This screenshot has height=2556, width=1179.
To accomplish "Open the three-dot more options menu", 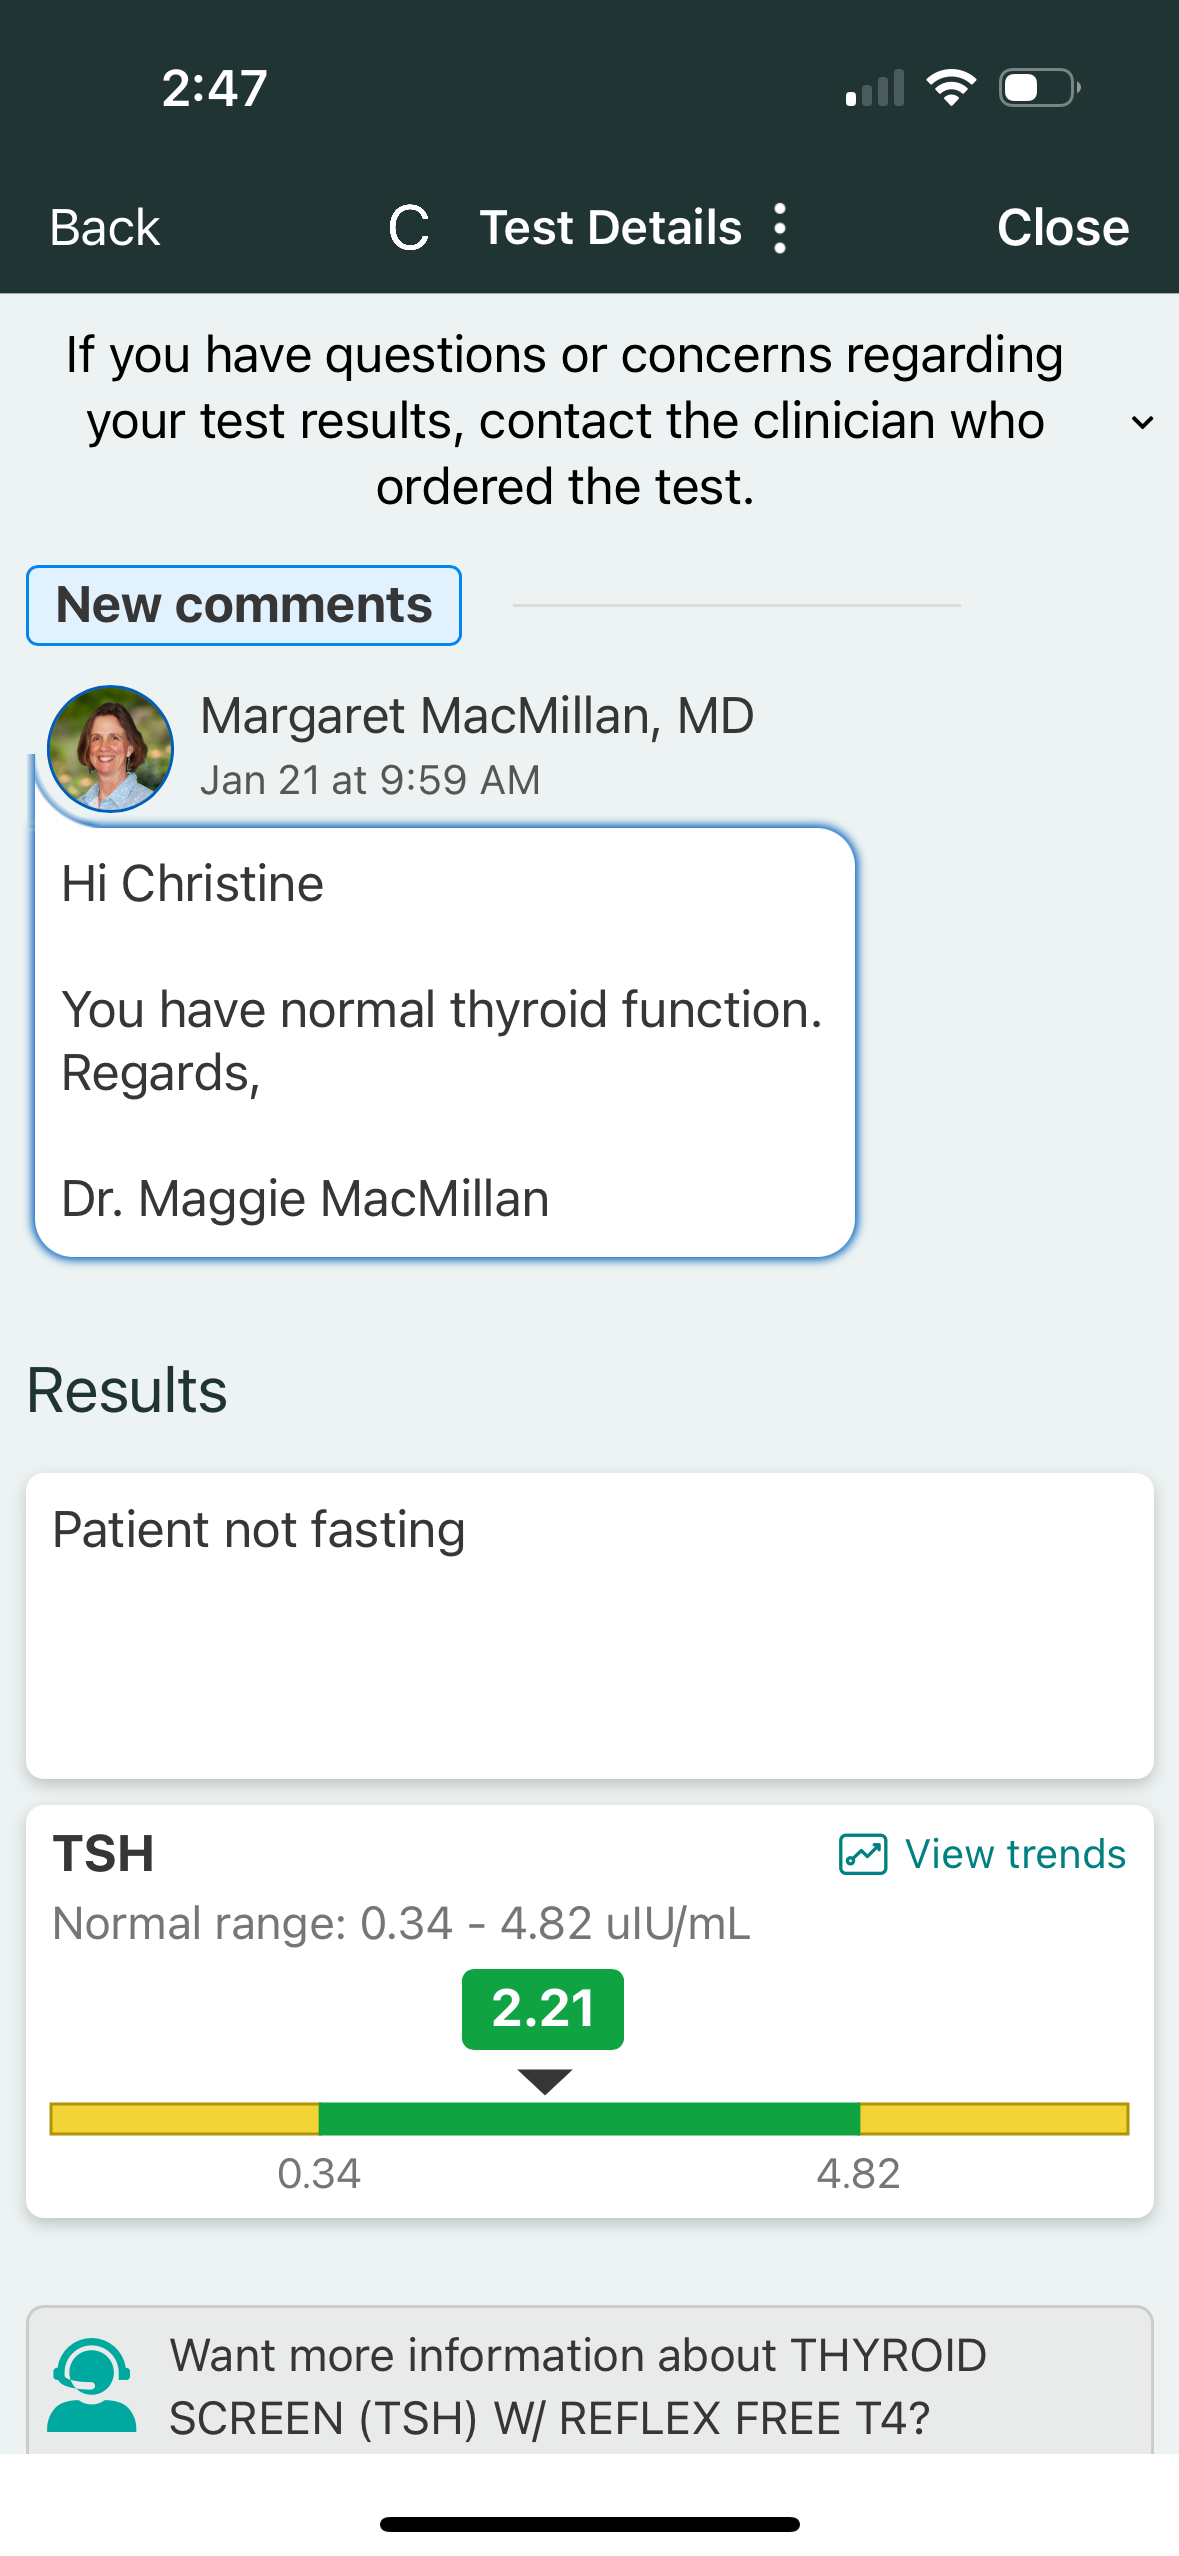I will (x=780, y=228).
